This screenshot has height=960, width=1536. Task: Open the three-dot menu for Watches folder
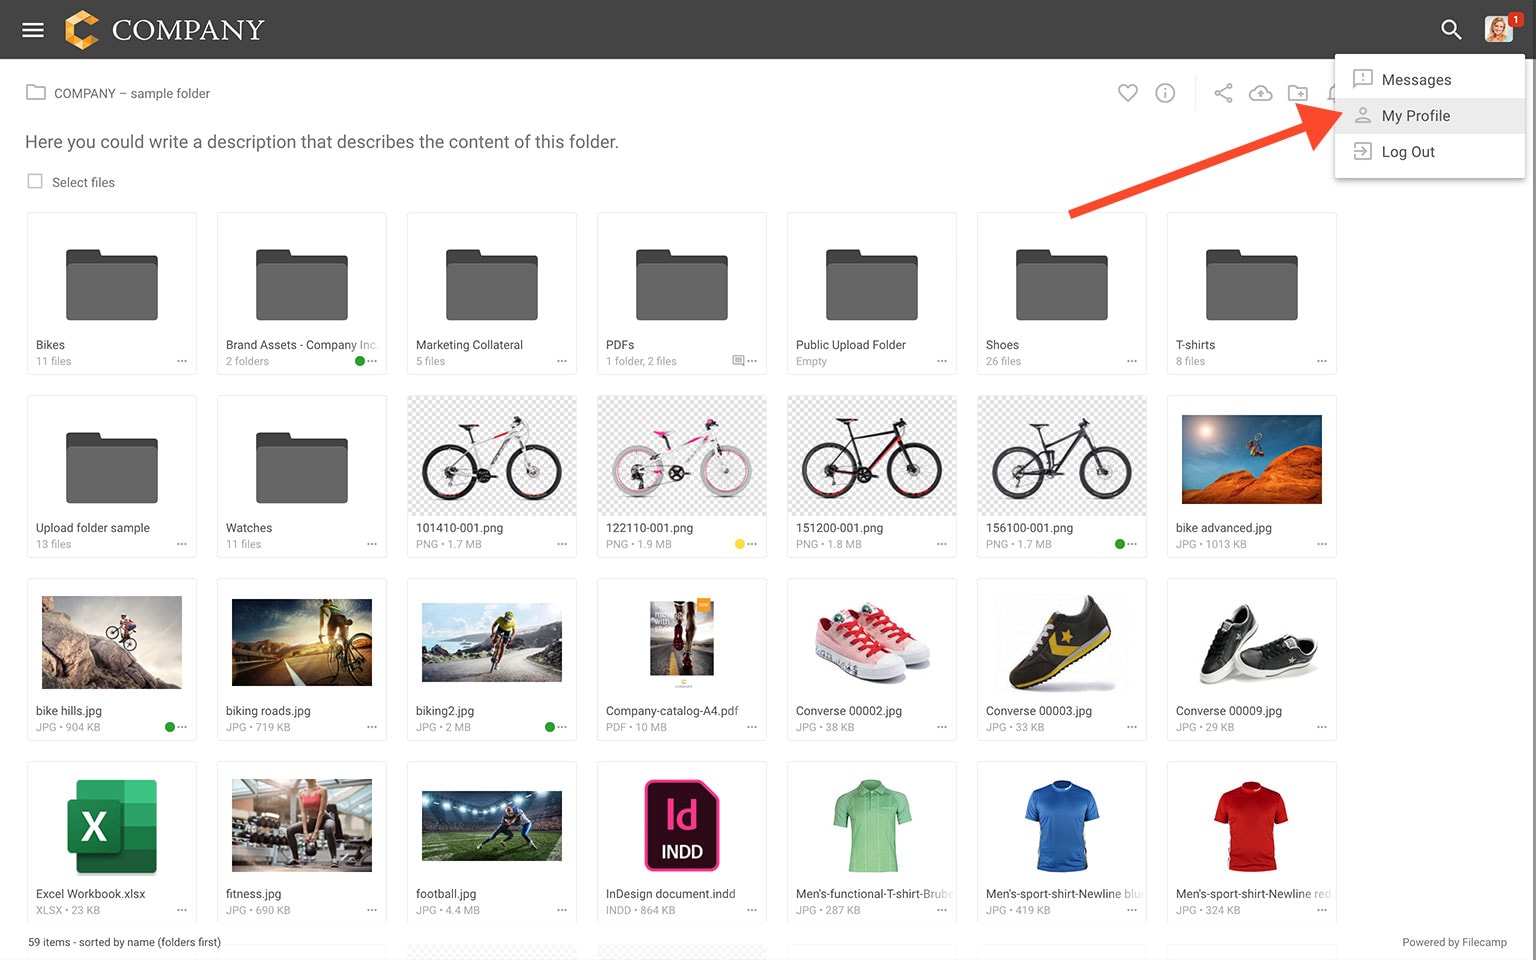coord(372,544)
